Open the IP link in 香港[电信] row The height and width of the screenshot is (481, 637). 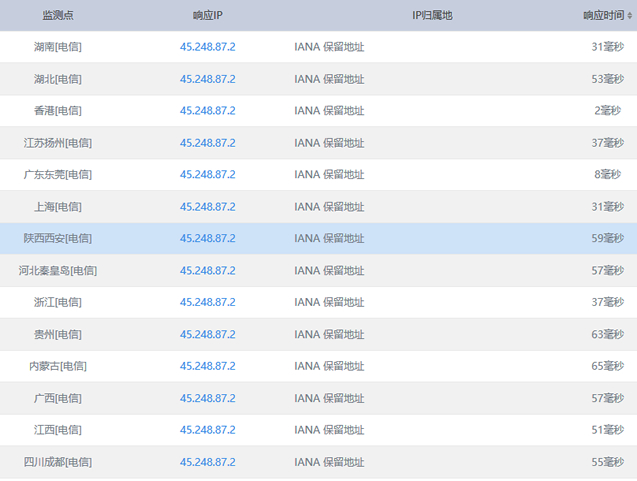[208, 111]
